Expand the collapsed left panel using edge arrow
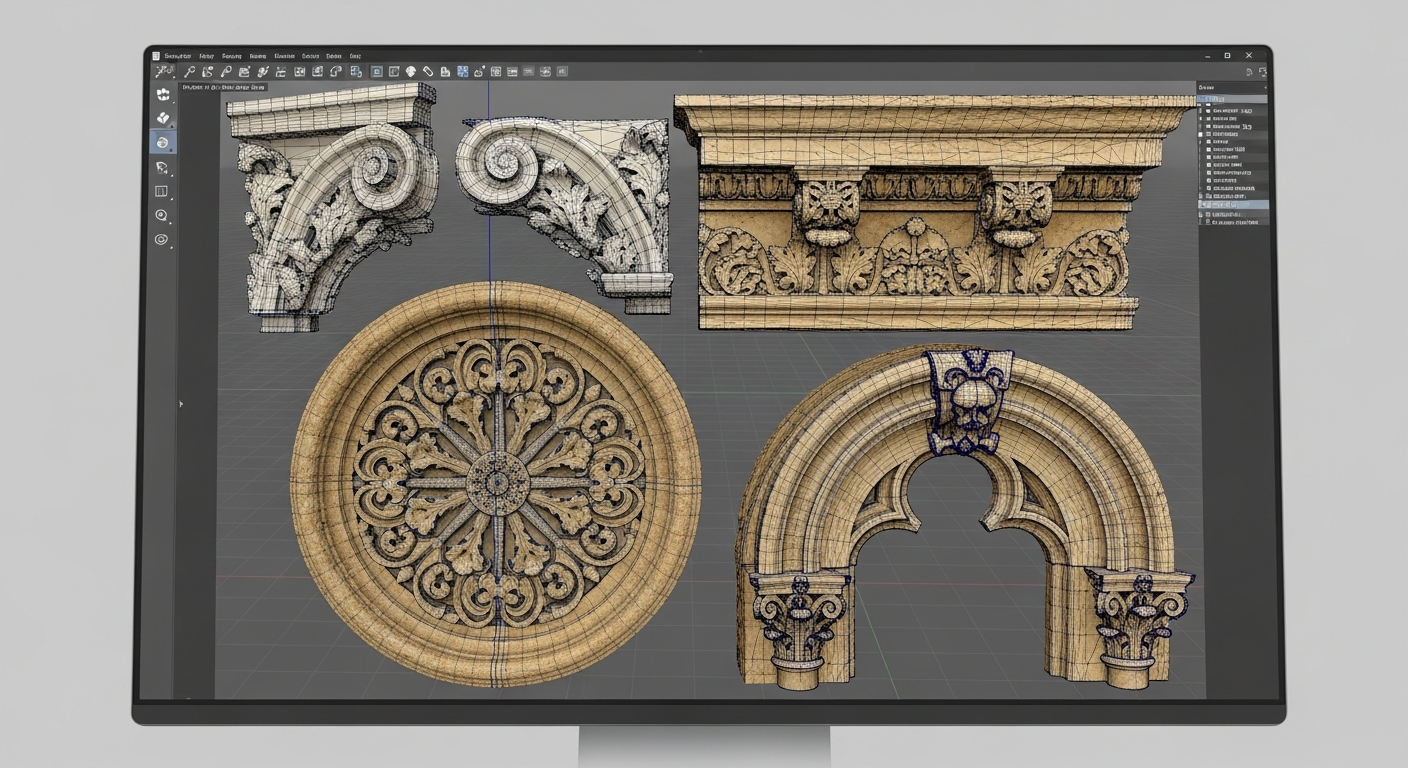Image resolution: width=1408 pixels, height=768 pixels. click(181, 404)
